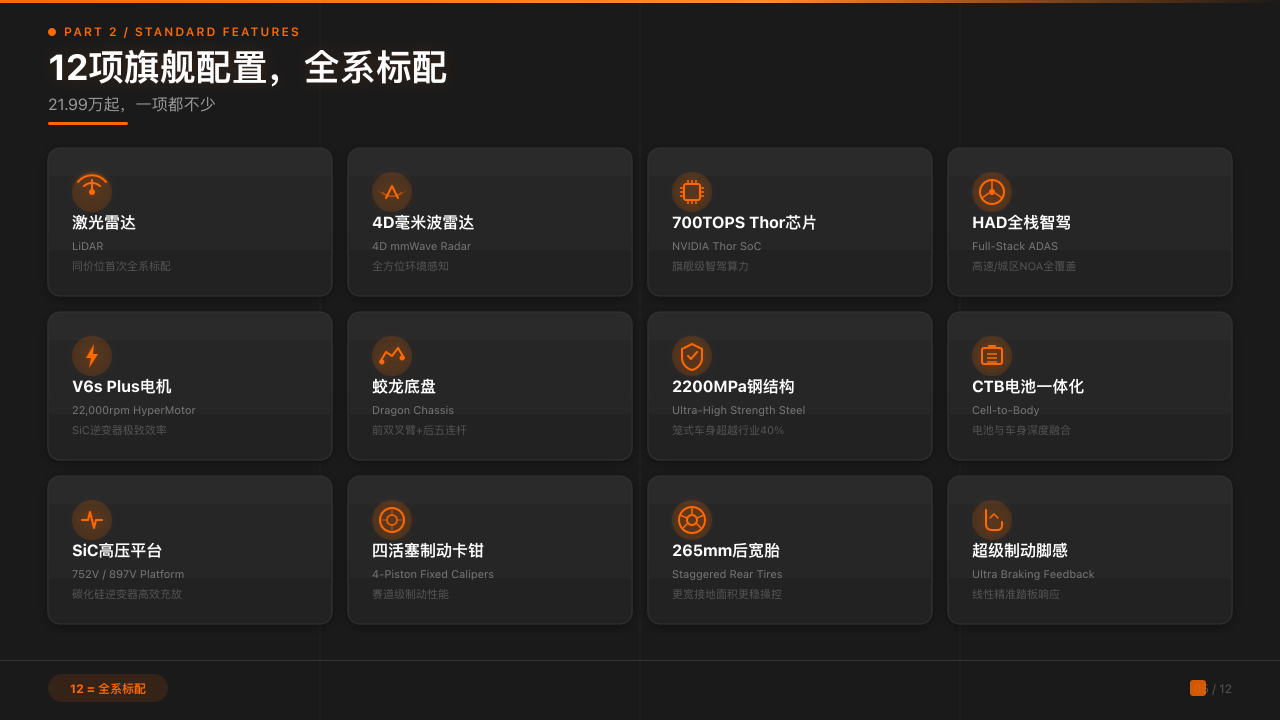The height and width of the screenshot is (720, 1280).
Task: Click the 265mm后宽胎 wheel icon
Action: pyautogui.click(x=692, y=519)
